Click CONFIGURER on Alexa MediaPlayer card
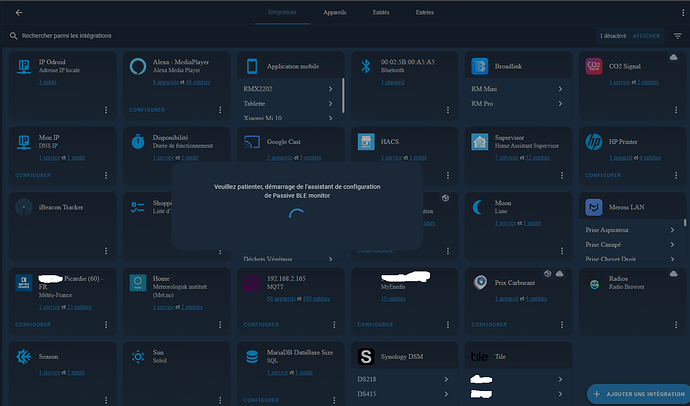Screen dimensions: 690x406 pyautogui.click(x=147, y=110)
